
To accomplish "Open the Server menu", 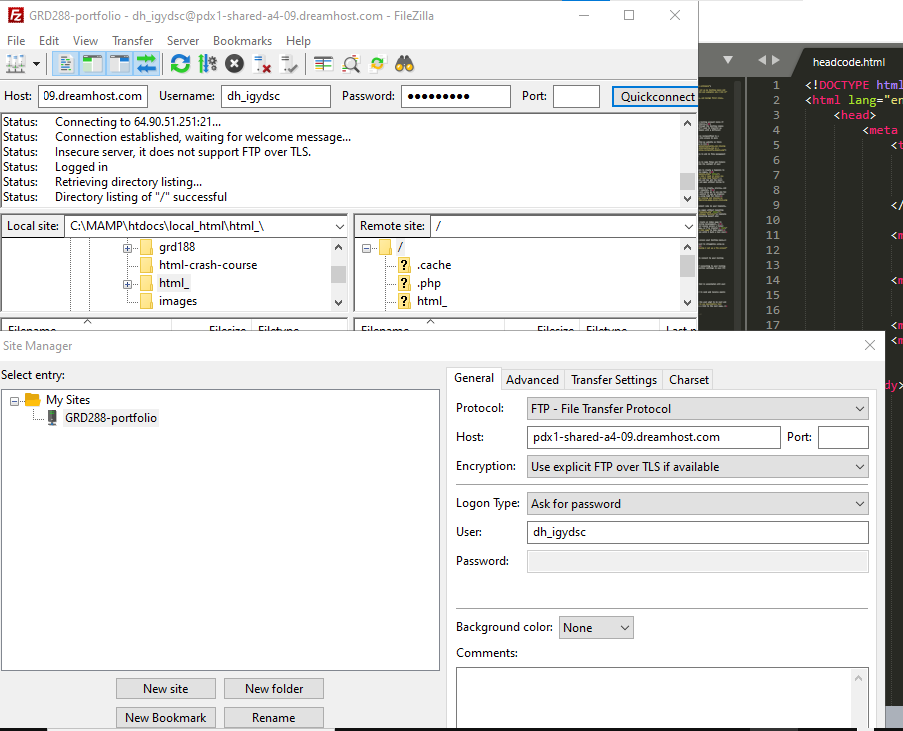I will 183,41.
